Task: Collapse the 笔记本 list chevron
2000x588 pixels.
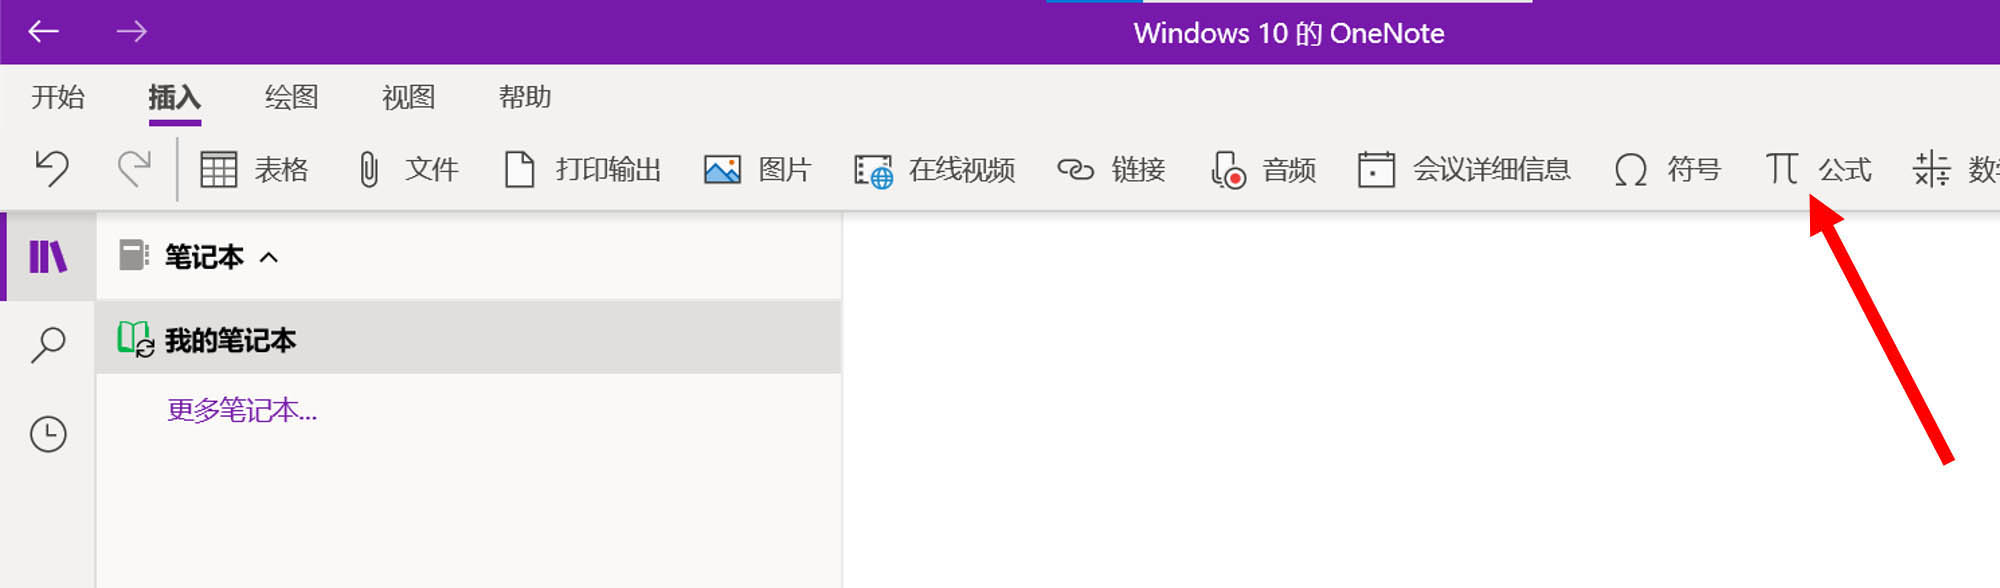Action: click(268, 257)
